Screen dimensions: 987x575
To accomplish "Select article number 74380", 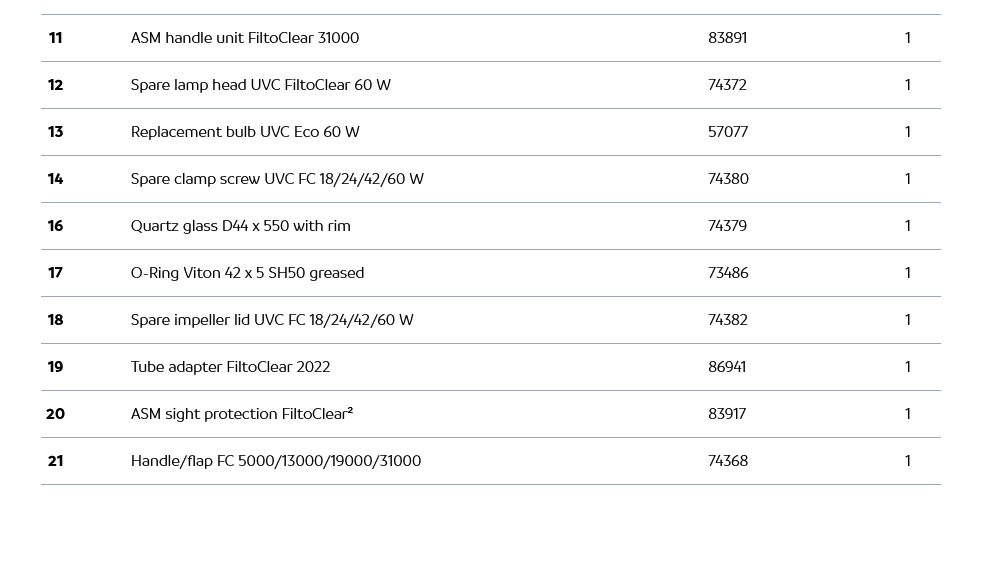I will [x=728, y=179].
